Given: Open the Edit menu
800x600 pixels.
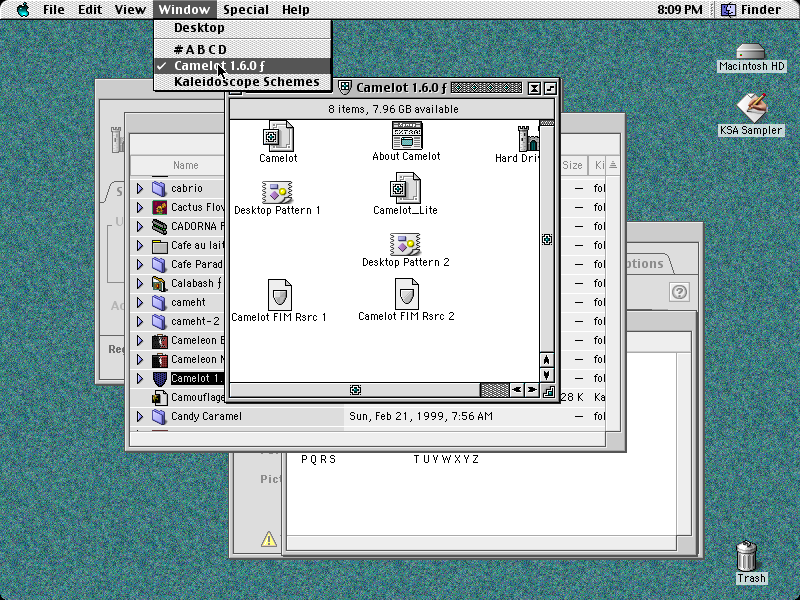Looking at the screenshot, I should coord(90,9).
